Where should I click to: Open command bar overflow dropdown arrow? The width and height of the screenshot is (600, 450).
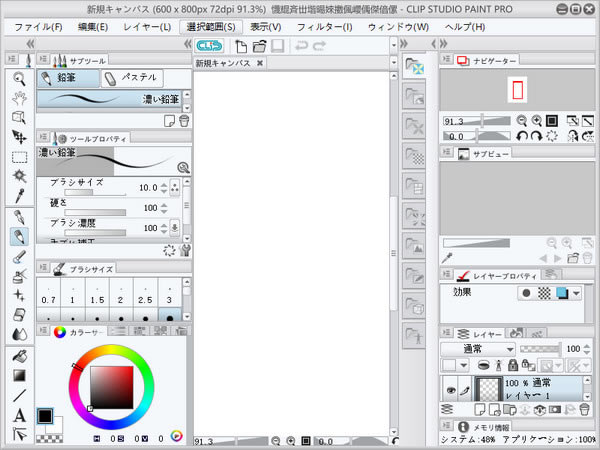[394, 46]
